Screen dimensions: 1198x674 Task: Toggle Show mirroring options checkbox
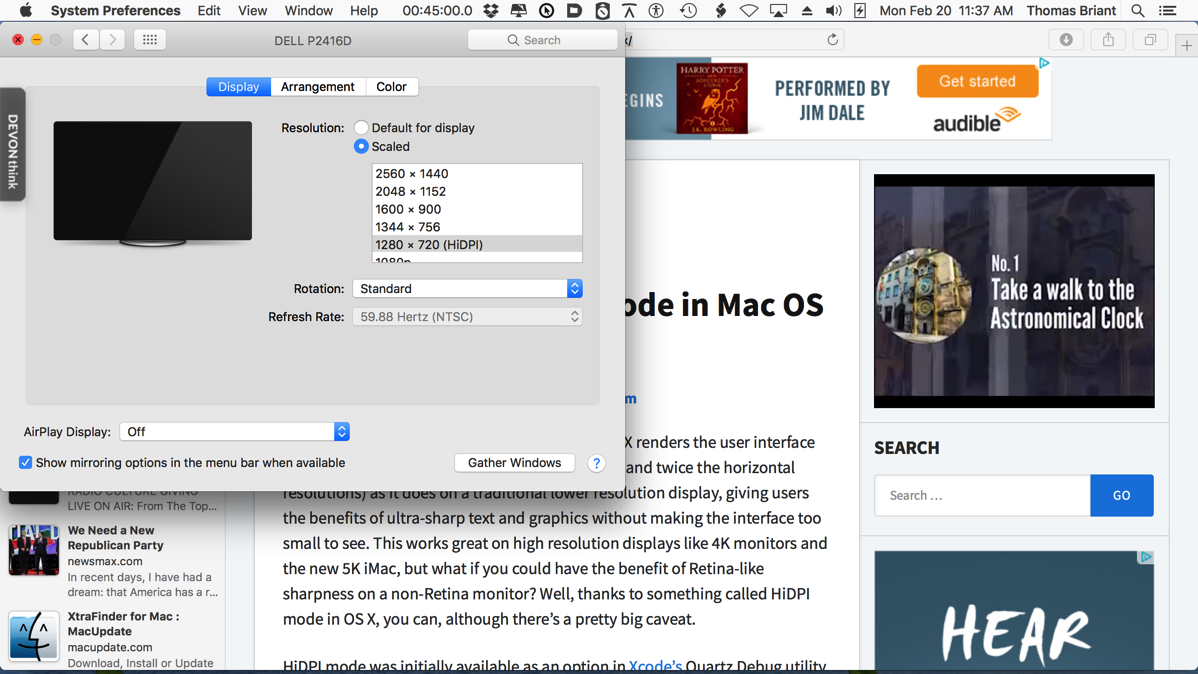pos(25,462)
